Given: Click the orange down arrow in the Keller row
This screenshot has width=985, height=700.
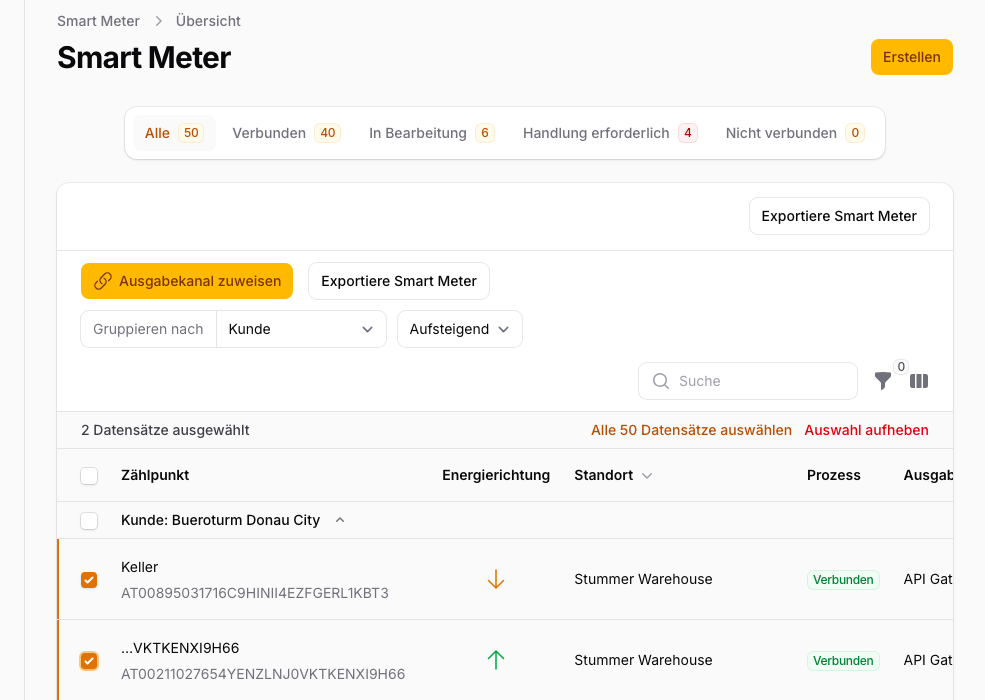Looking at the screenshot, I should (x=496, y=579).
